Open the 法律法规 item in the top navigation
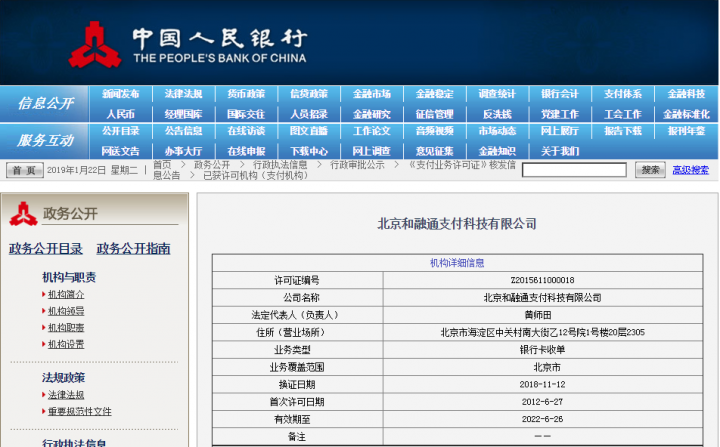Viewport: 720px width, 447px height. pyautogui.click(x=183, y=94)
